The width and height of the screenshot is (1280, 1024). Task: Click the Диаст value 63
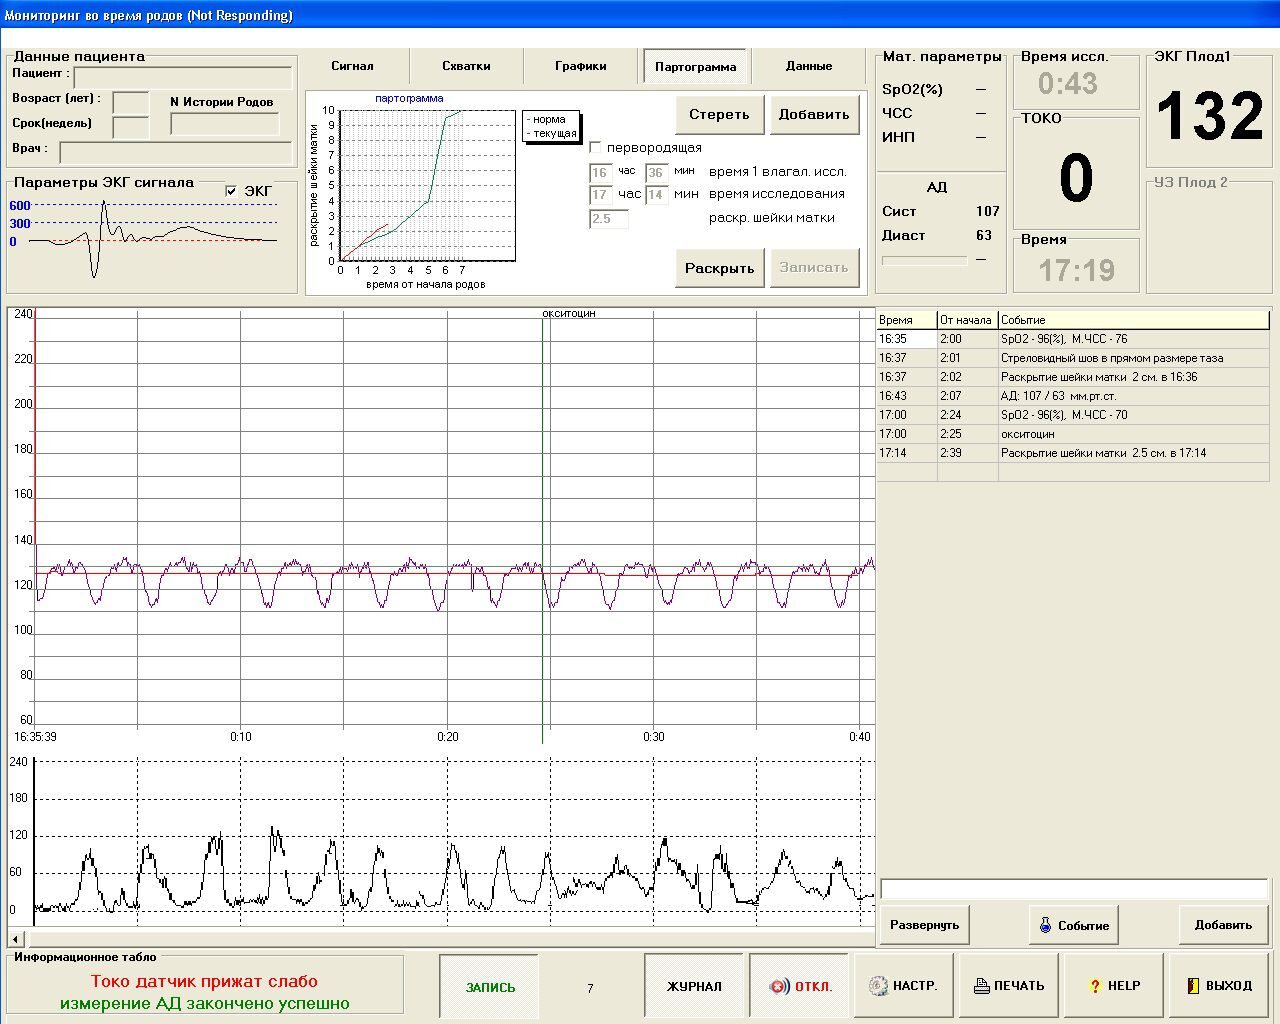pyautogui.click(x=984, y=235)
